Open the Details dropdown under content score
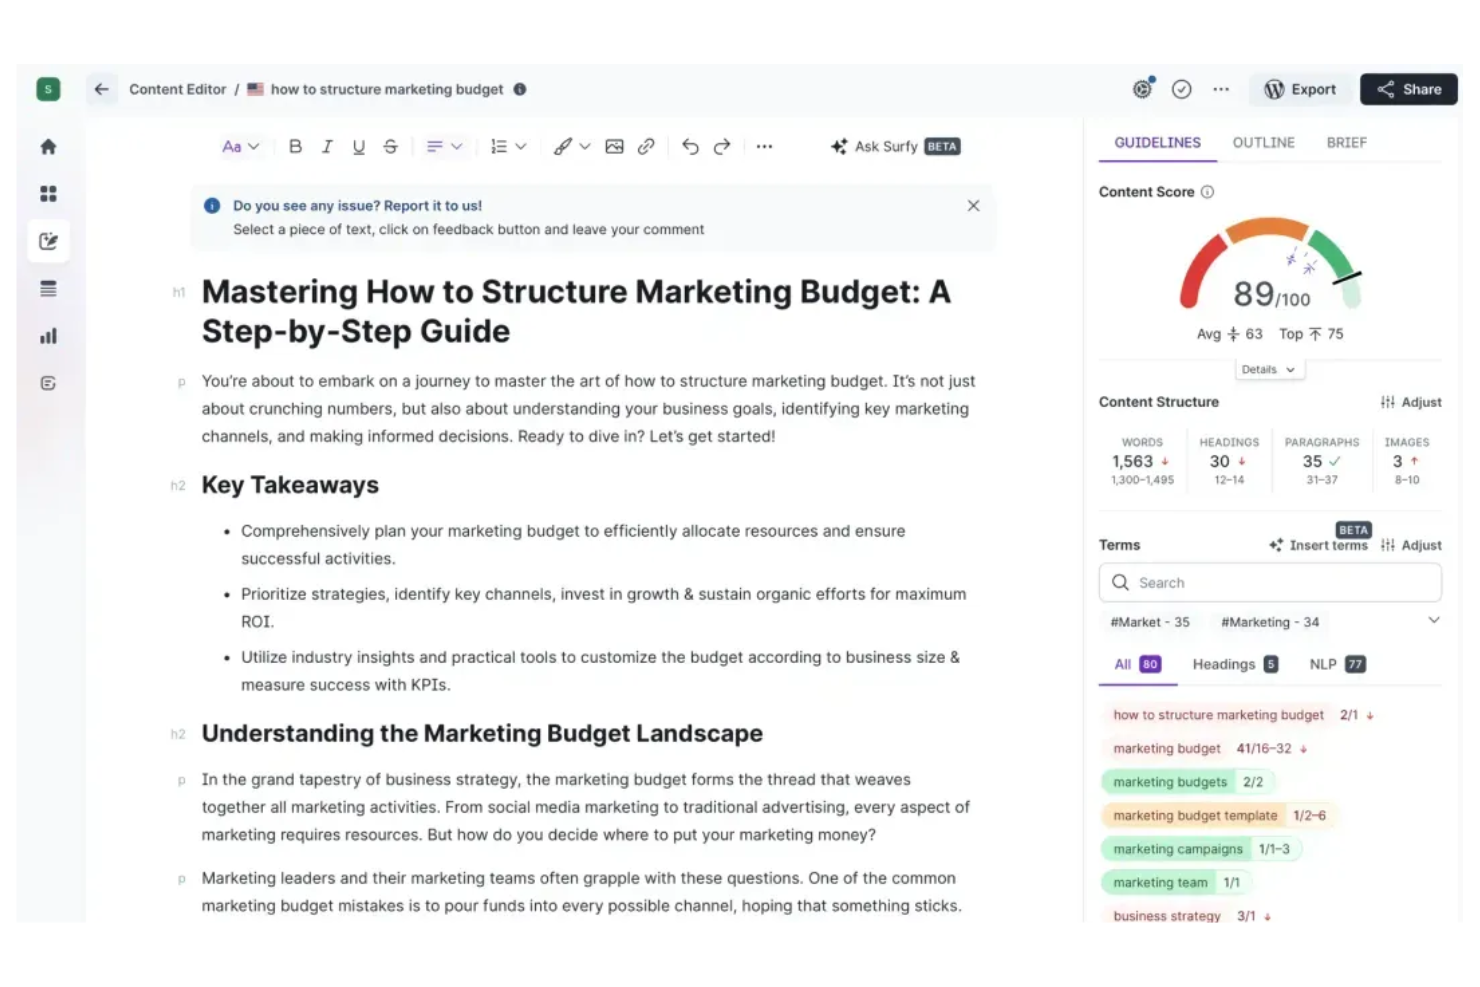This screenshot has width=1480, height=987. (x=1269, y=369)
